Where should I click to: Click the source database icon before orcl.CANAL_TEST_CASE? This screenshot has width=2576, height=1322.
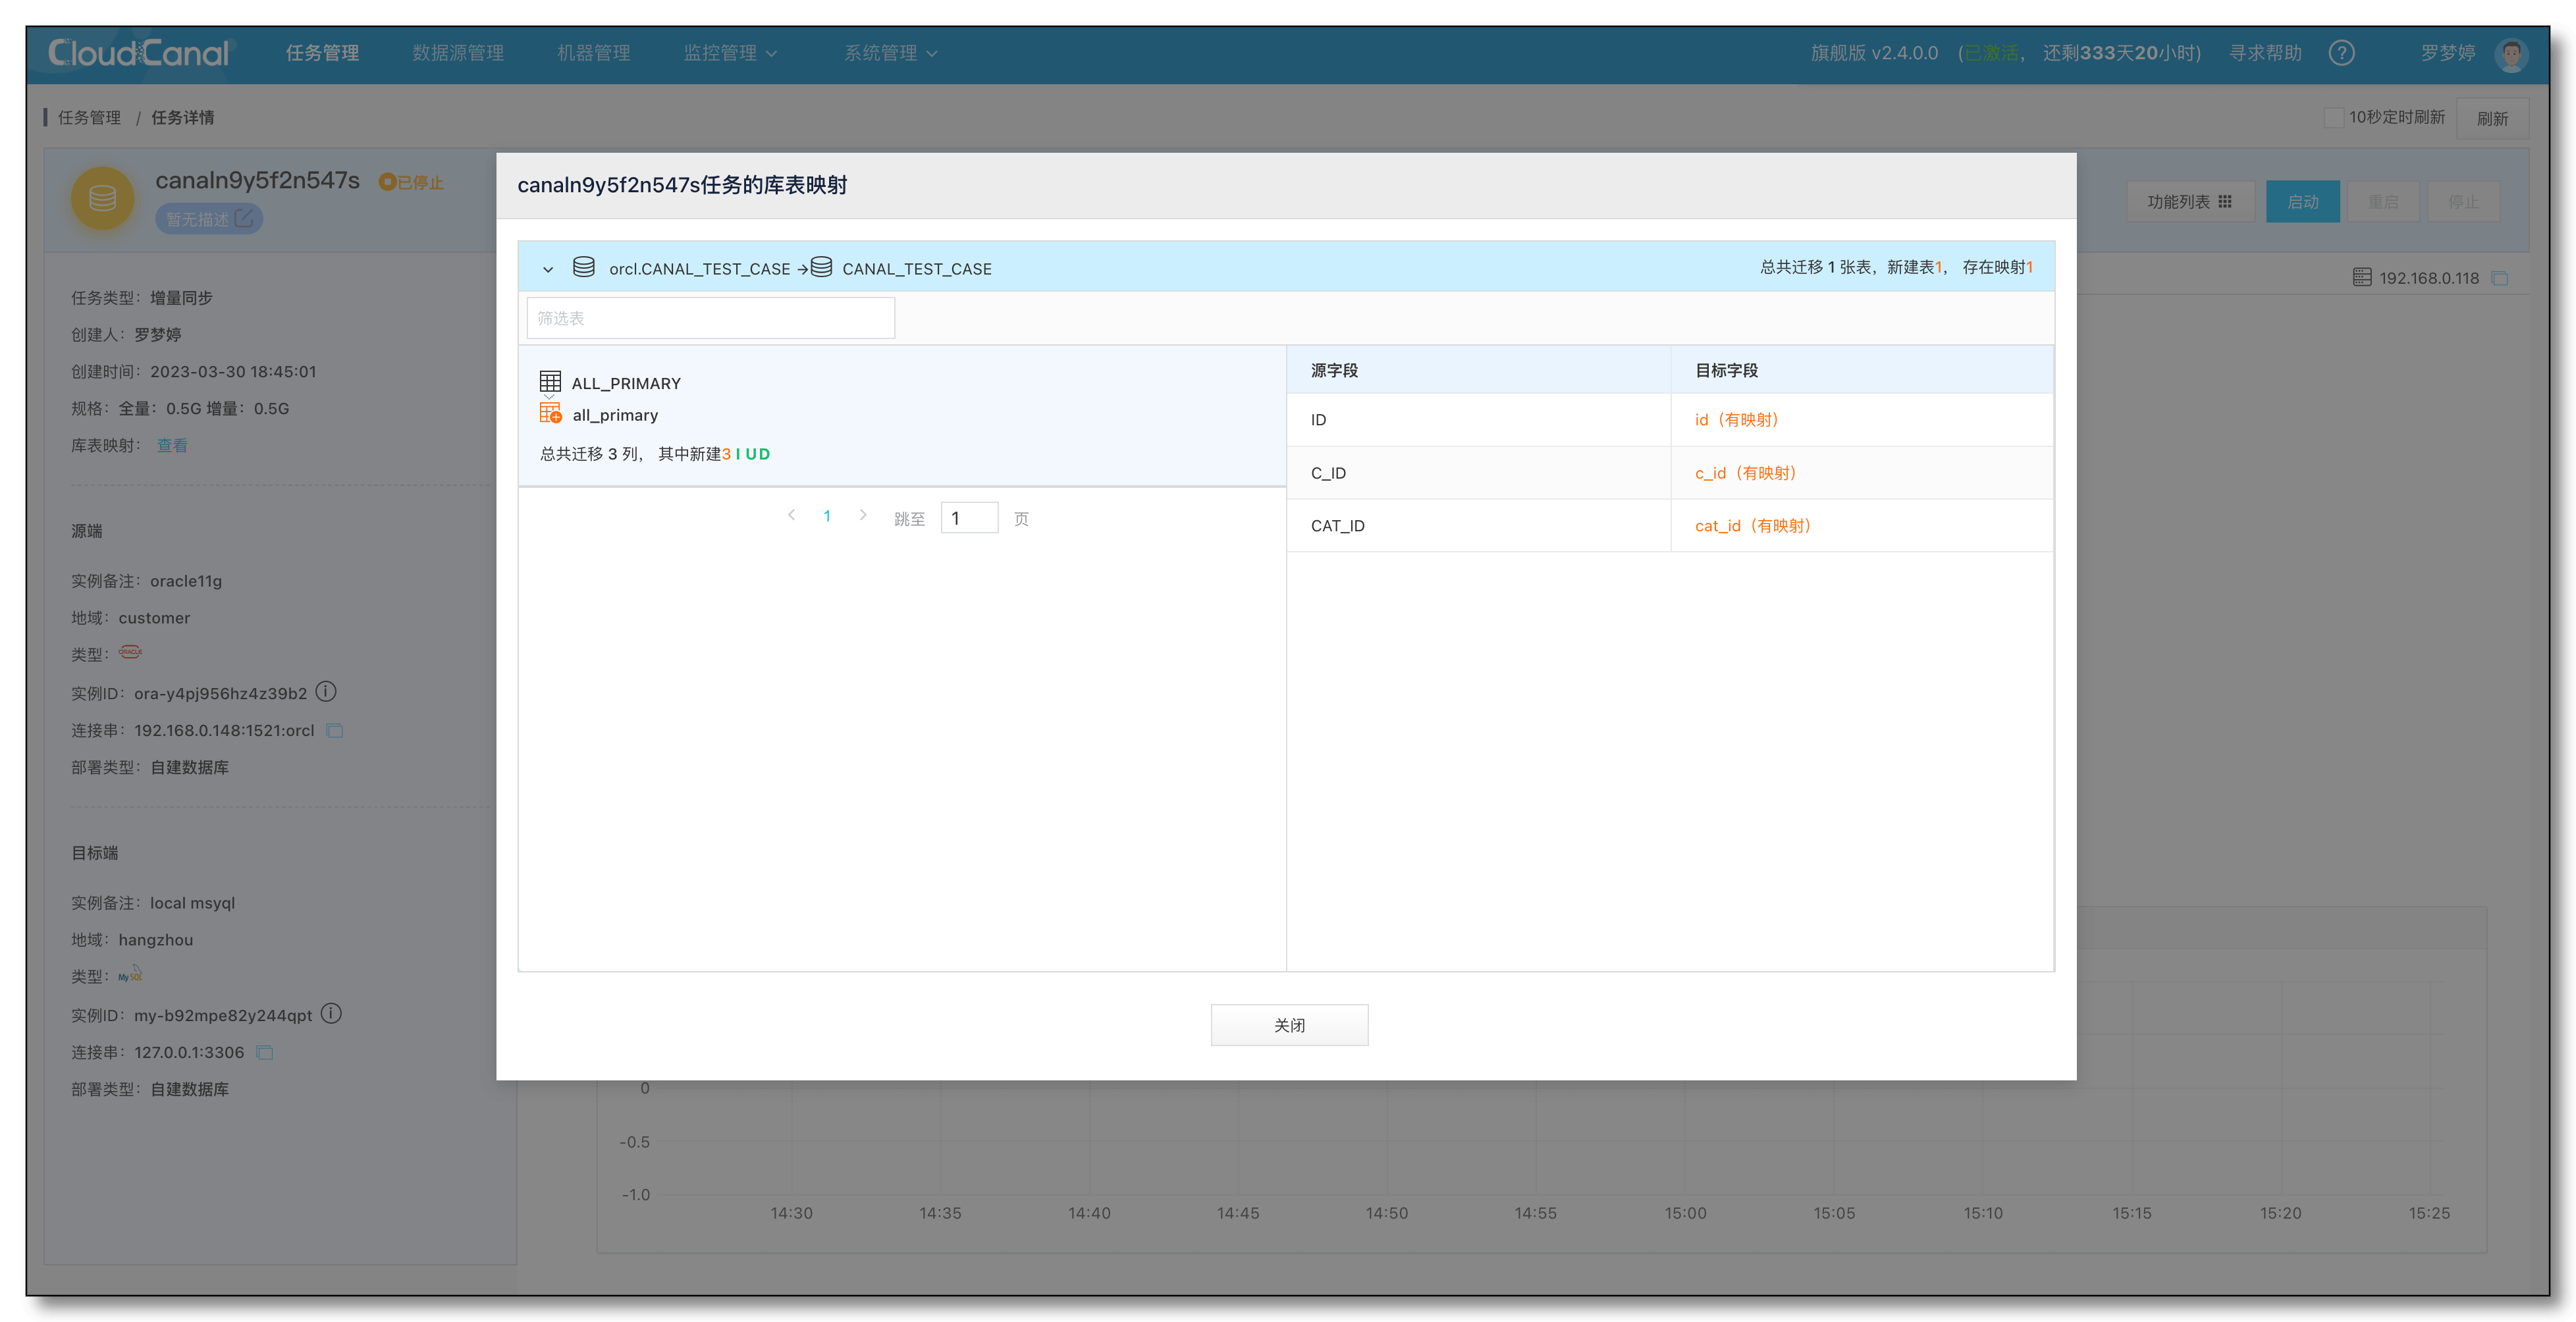coord(584,267)
